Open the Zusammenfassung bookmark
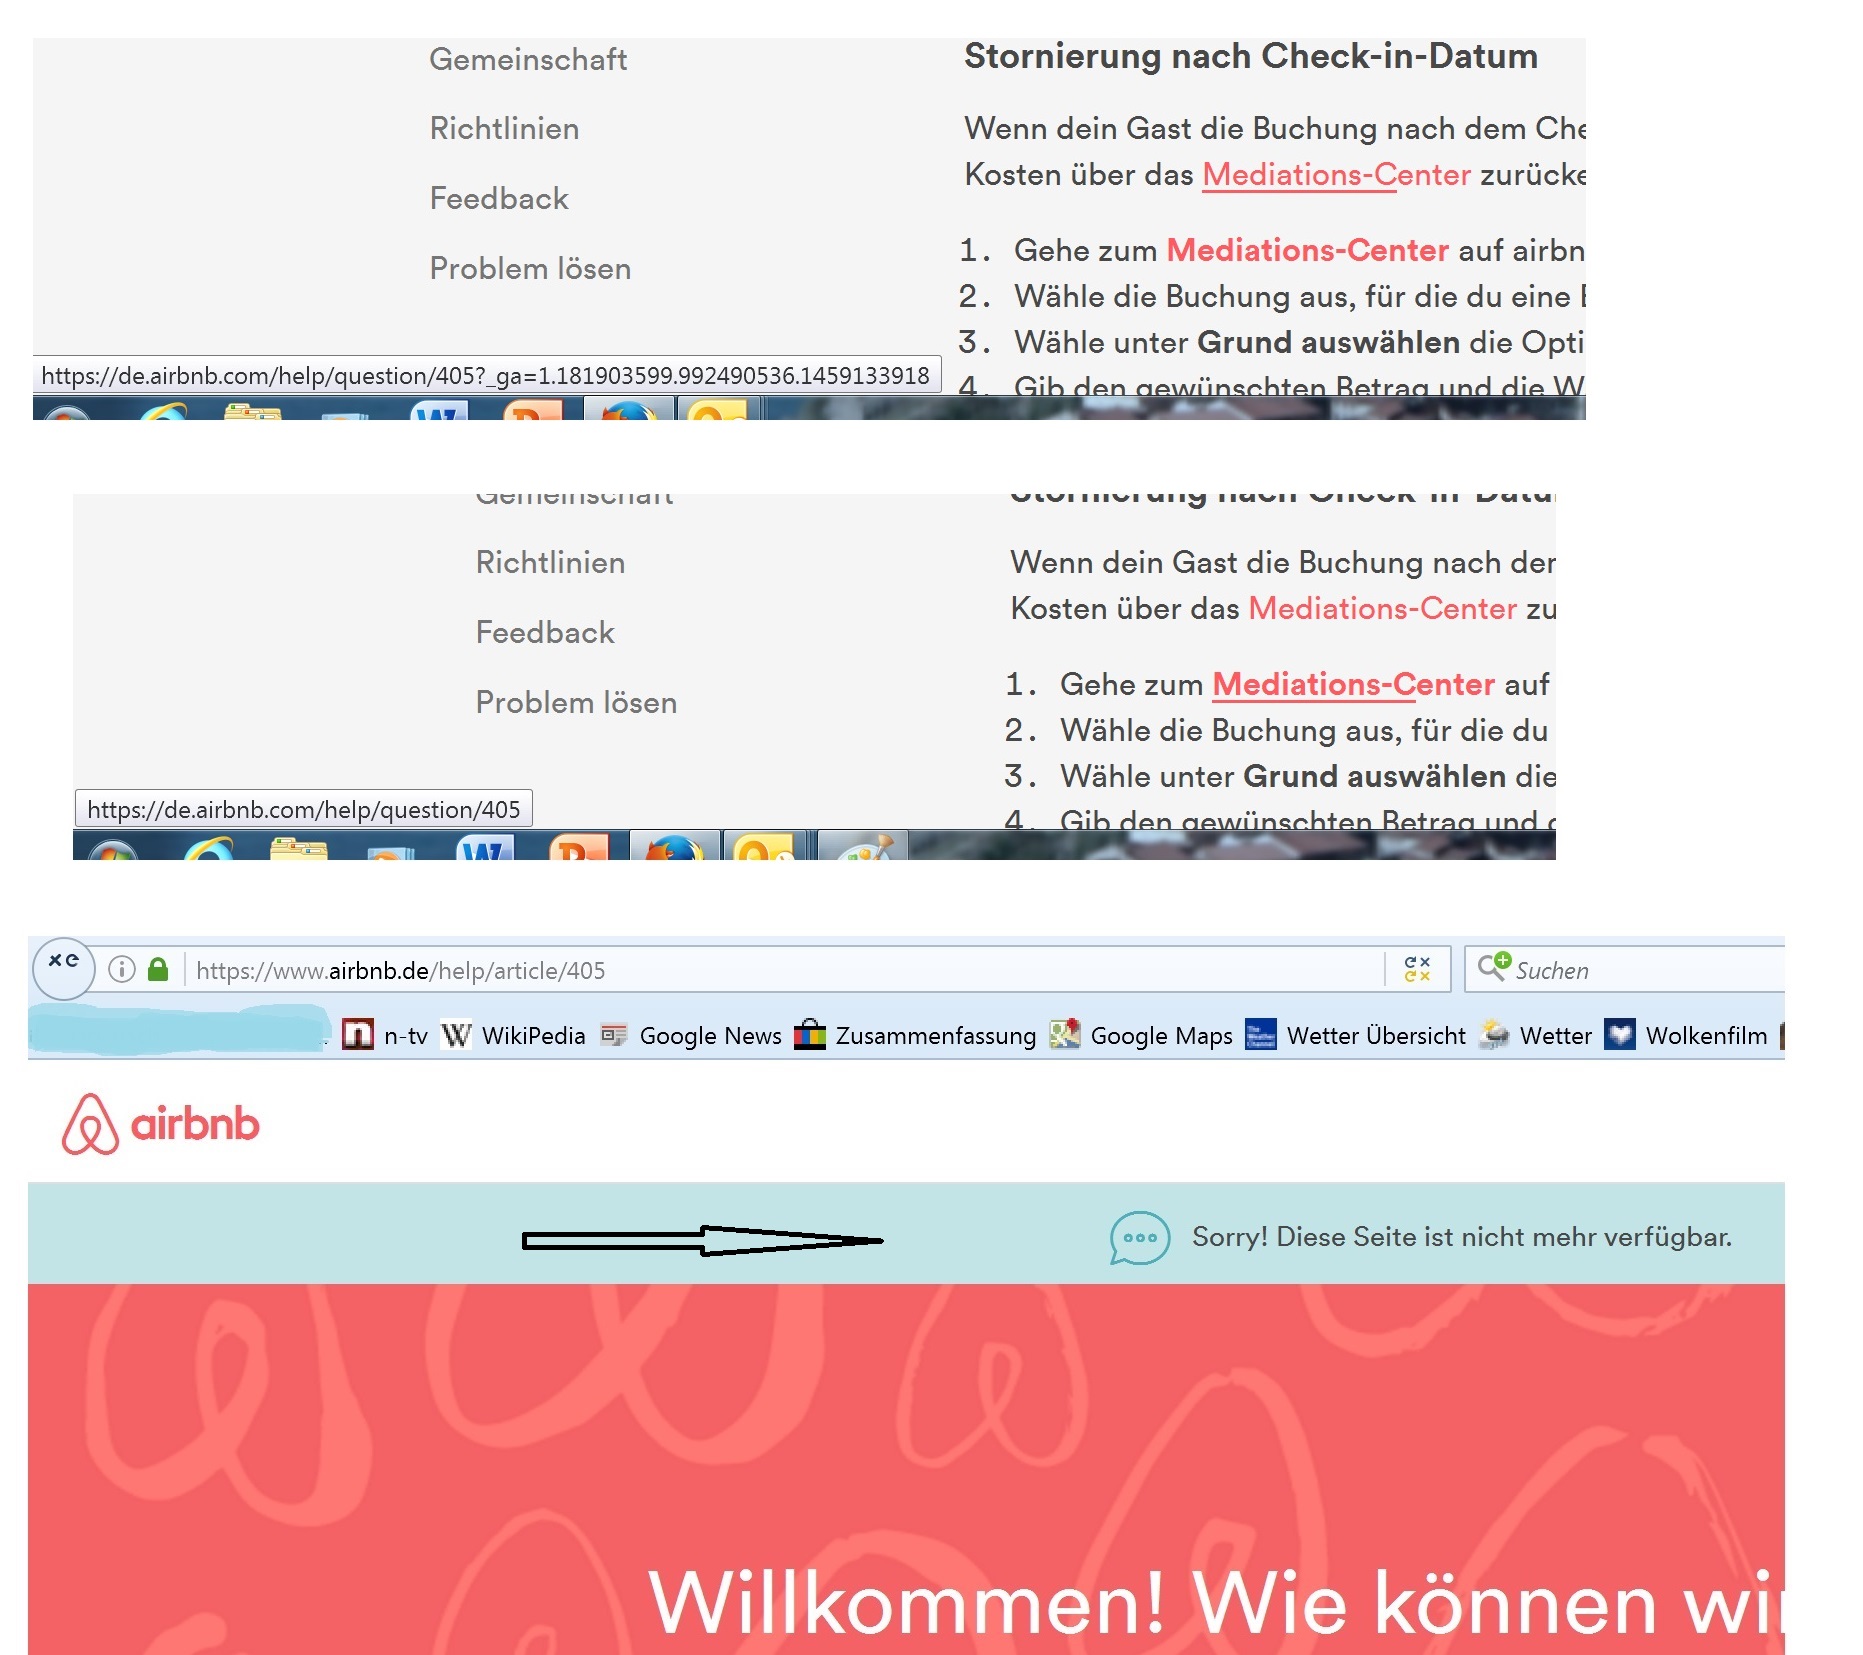Image resolution: width=1863 pixels, height=1655 pixels. [x=916, y=1035]
